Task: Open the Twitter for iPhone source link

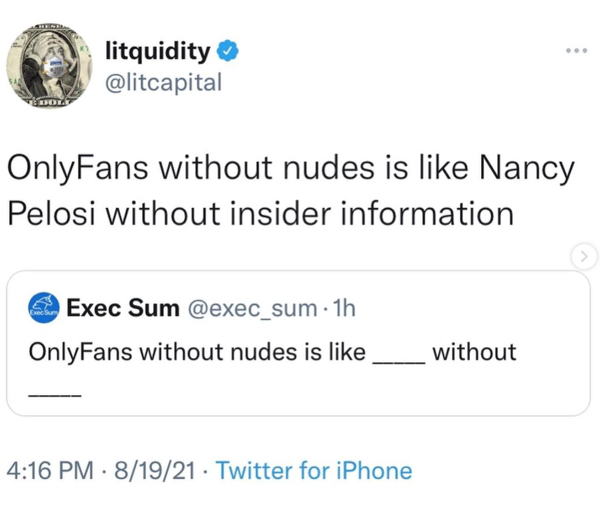Action: [x=313, y=469]
